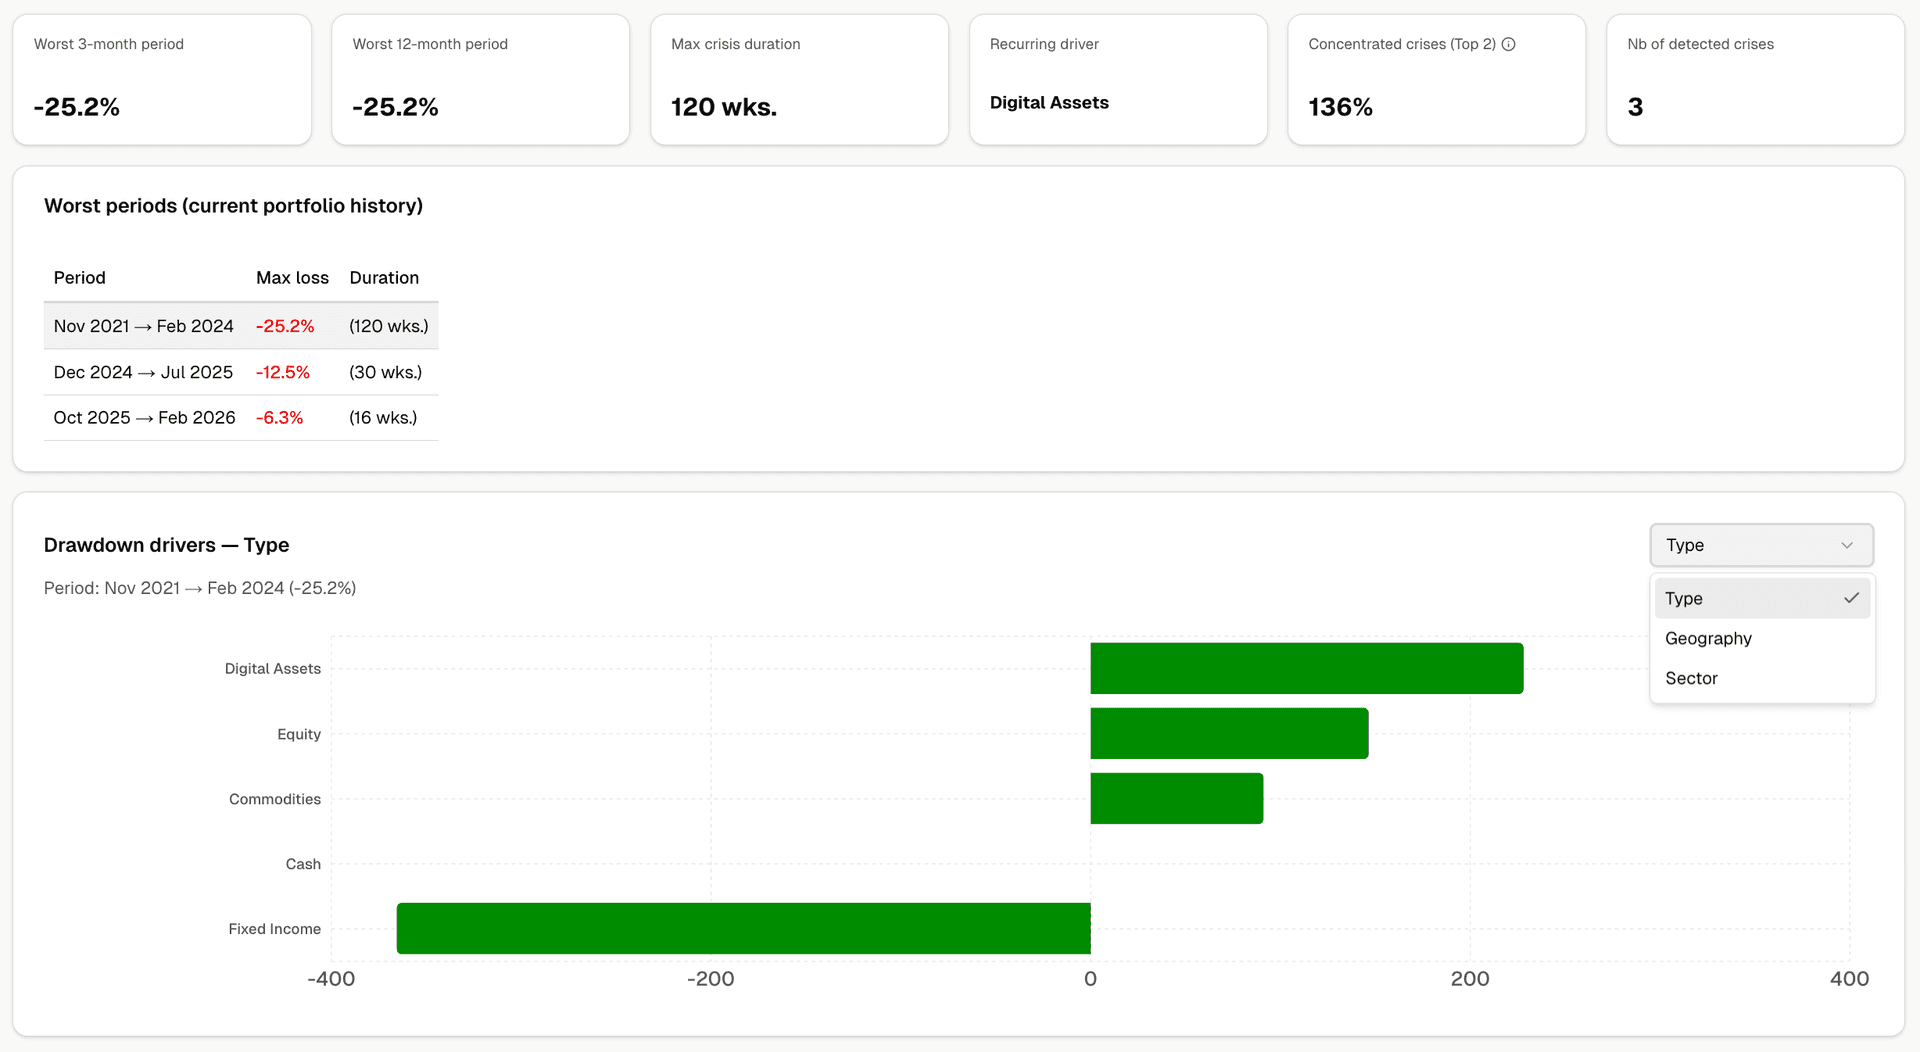Click the info icon beside Concentrated crises
Screen dimensions: 1920x1052
(1508, 44)
